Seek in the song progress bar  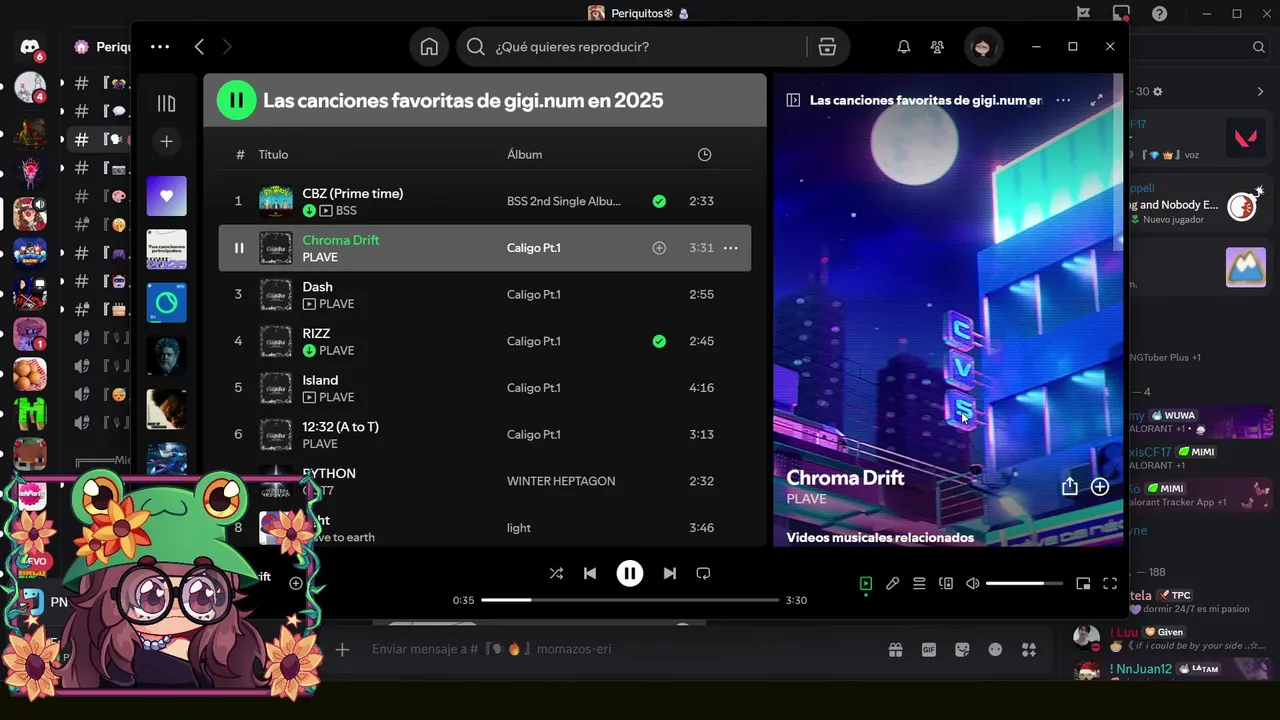(x=630, y=600)
